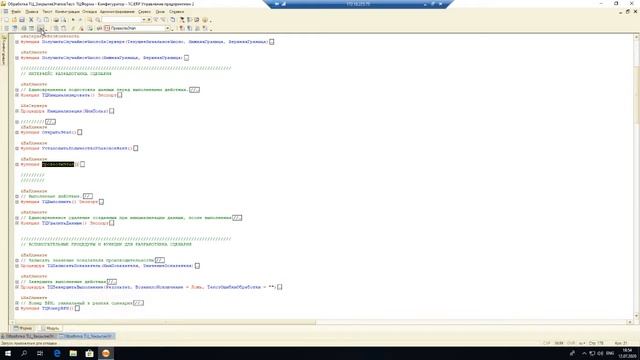Viewport: 640px width, 360px height.
Task: Open Task View from the taskbar
Action: pyautogui.click(x=40, y=353)
